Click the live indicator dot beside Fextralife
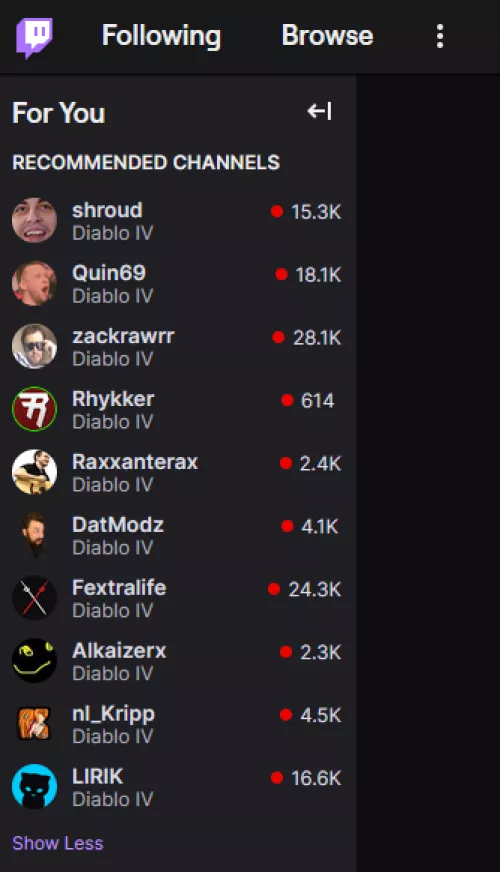Viewport: 500px width, 872px height. [x=274, y=589]
